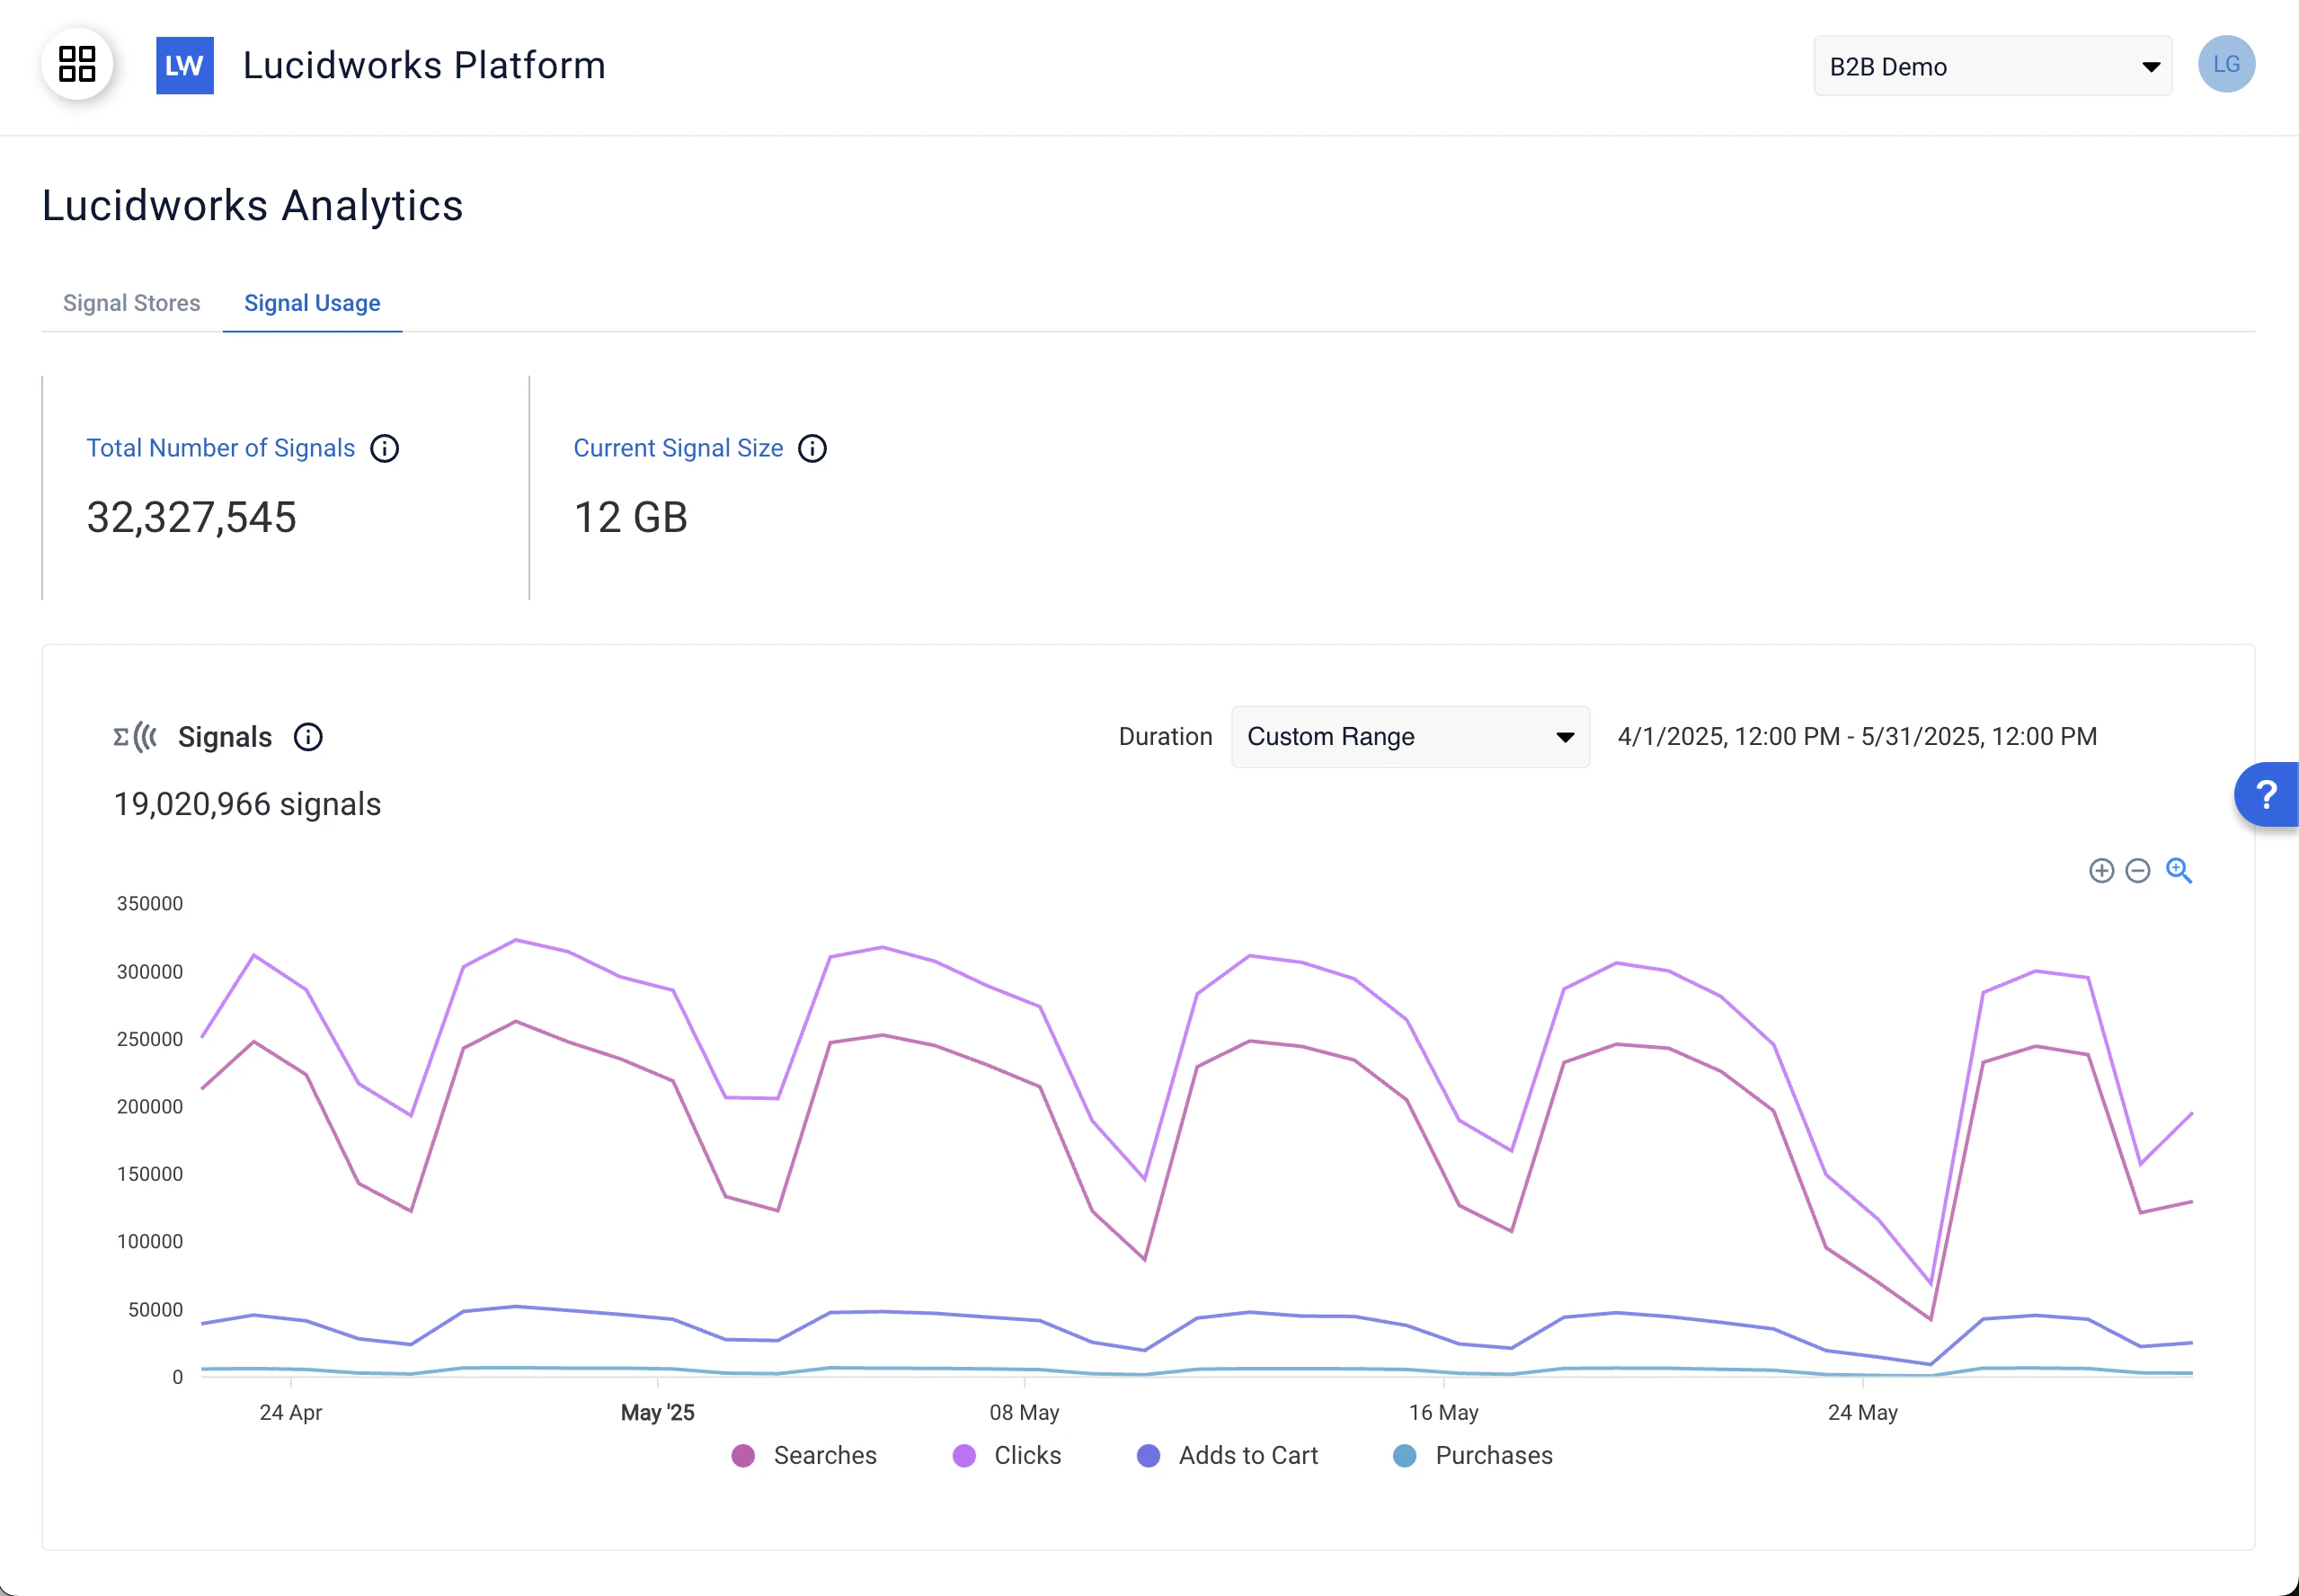Click the Clicks legend color dot
This screenshot has height=1596, width=2299.
[x=964, y=1456]
